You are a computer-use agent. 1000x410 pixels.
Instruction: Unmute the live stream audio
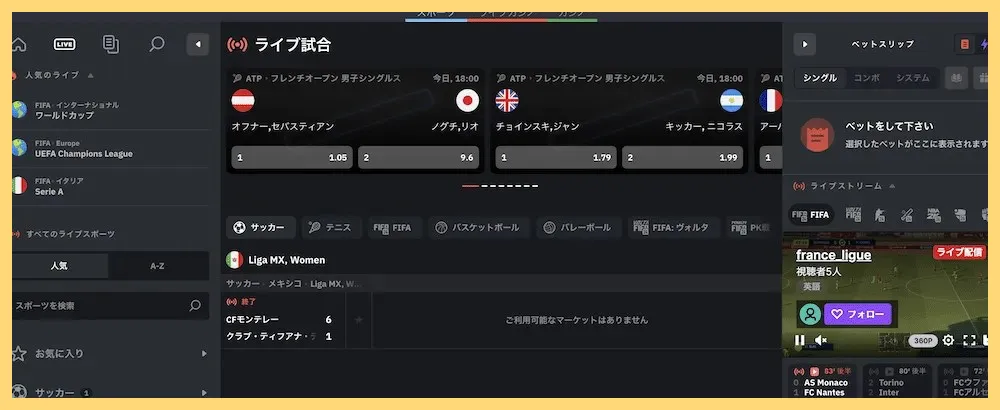821,340
